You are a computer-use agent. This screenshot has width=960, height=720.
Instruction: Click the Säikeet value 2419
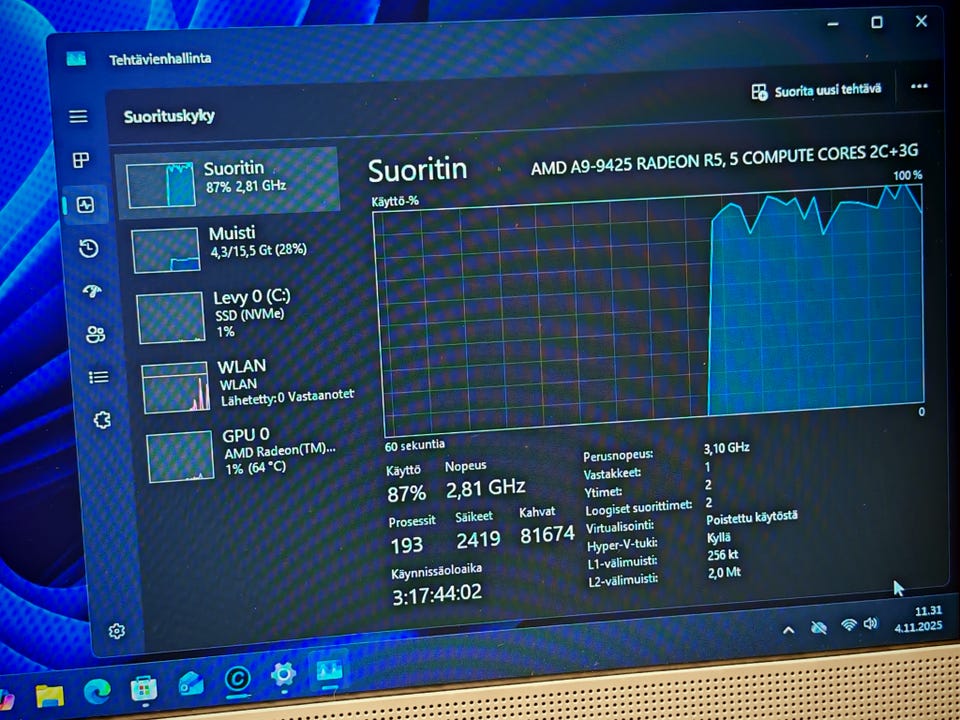pos(478,539)
